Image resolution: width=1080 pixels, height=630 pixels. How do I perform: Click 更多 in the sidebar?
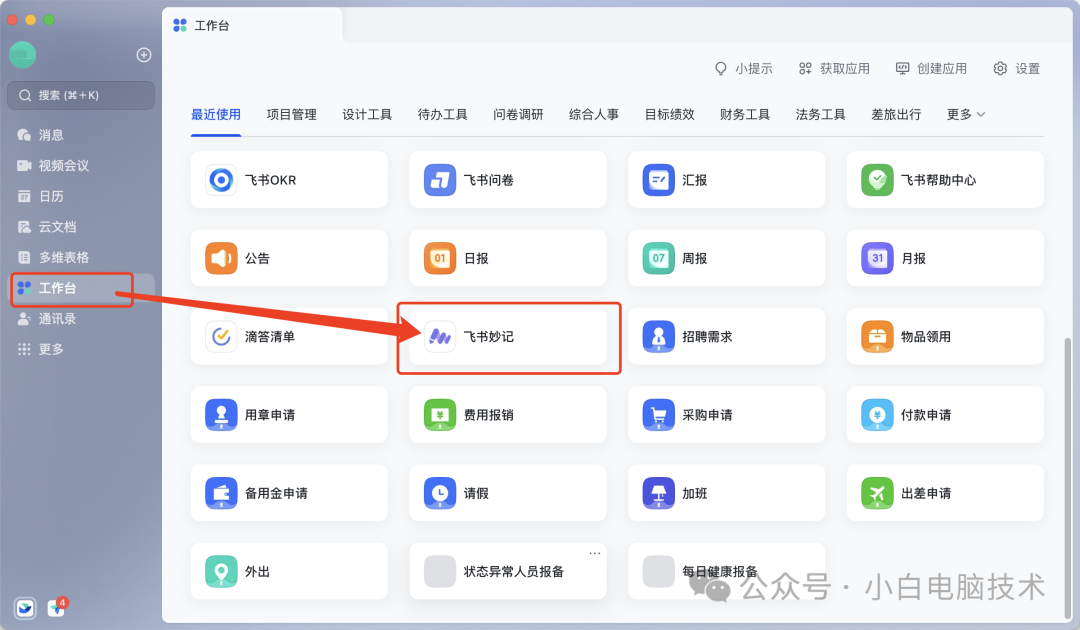[81, 349]
